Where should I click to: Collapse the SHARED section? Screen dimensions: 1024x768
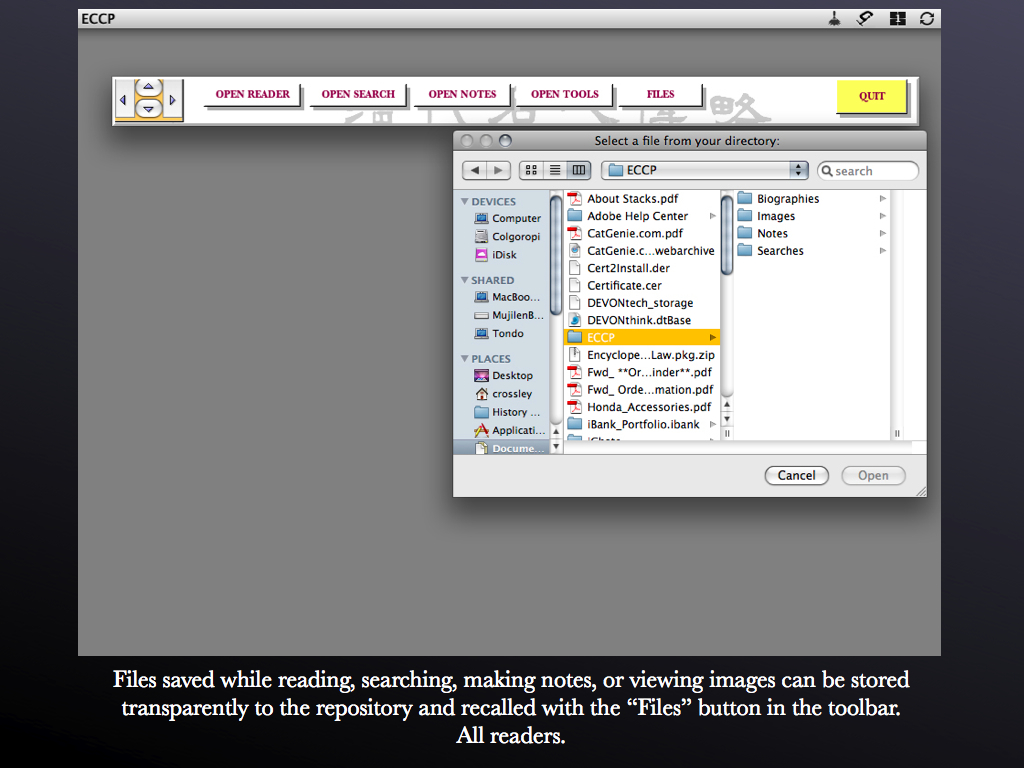click(464, 280)
